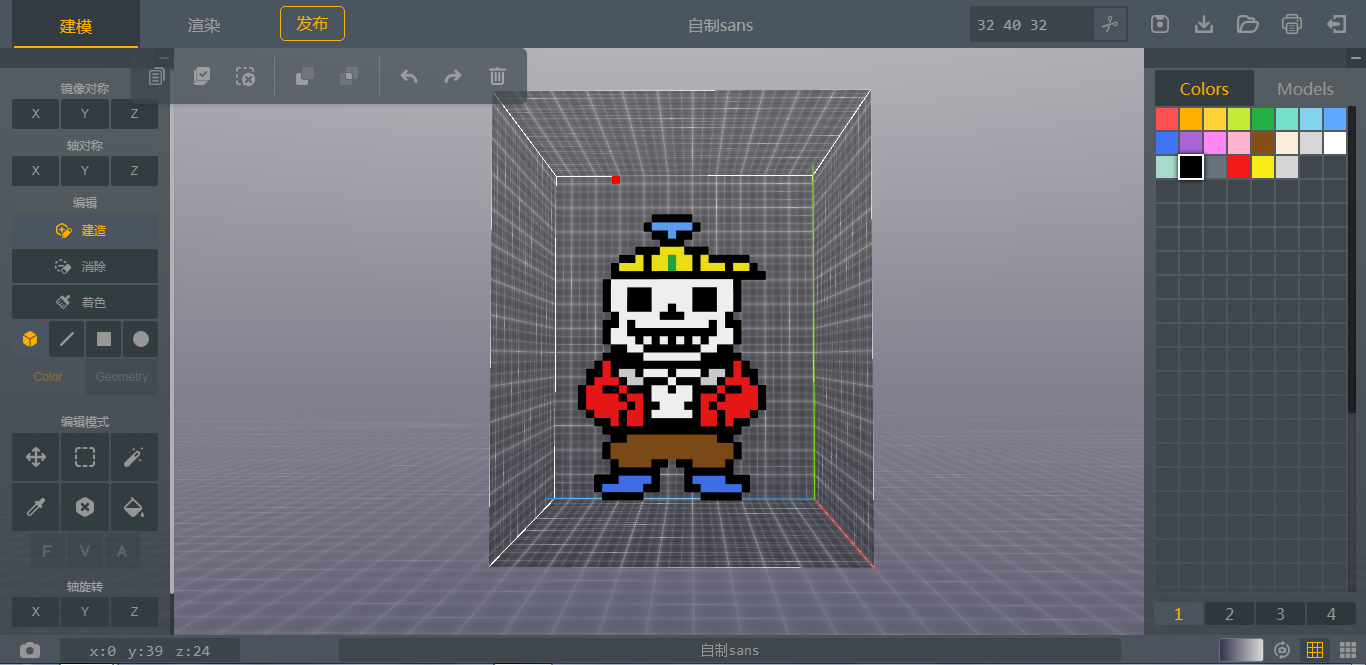
Task: Choose the single voxel cube brush
Action: point(30,339)
